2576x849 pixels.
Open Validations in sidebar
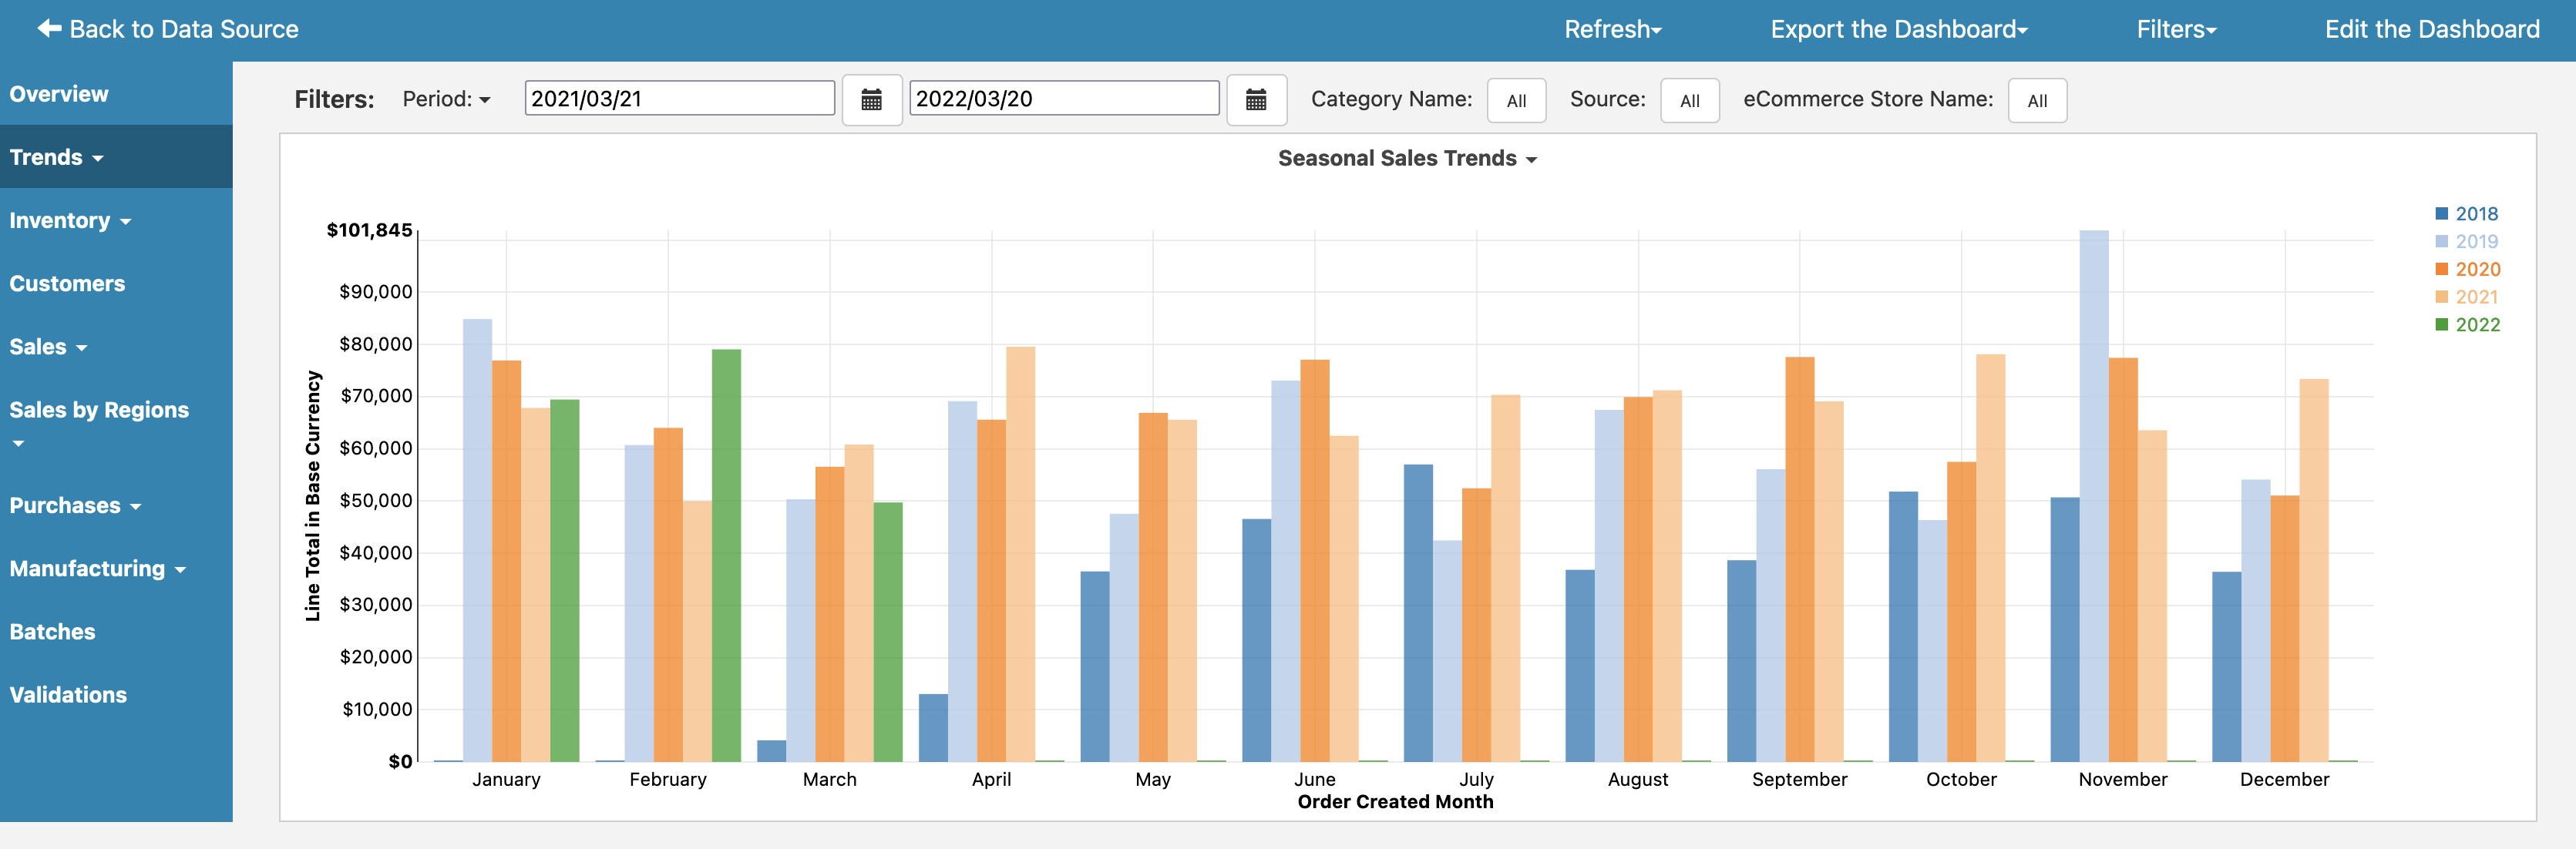(116, 694)
